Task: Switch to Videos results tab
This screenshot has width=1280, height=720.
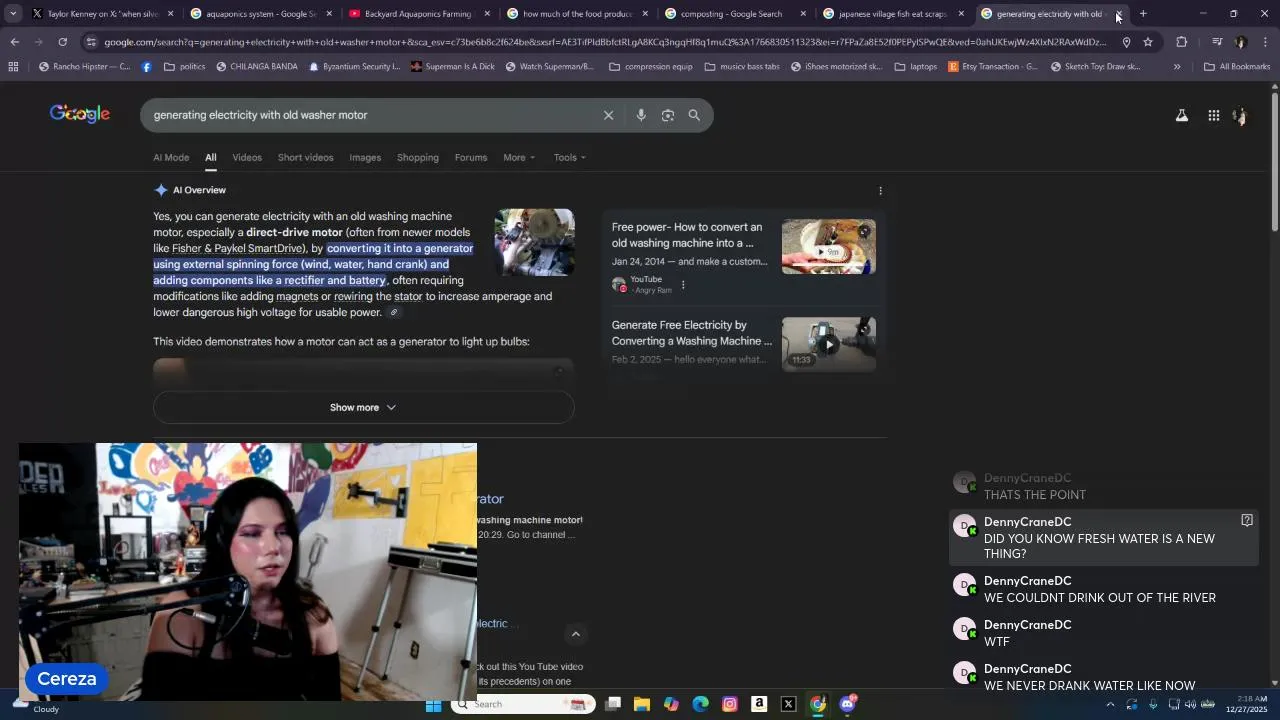Action: pyautogui.click(x=247, y=157)
